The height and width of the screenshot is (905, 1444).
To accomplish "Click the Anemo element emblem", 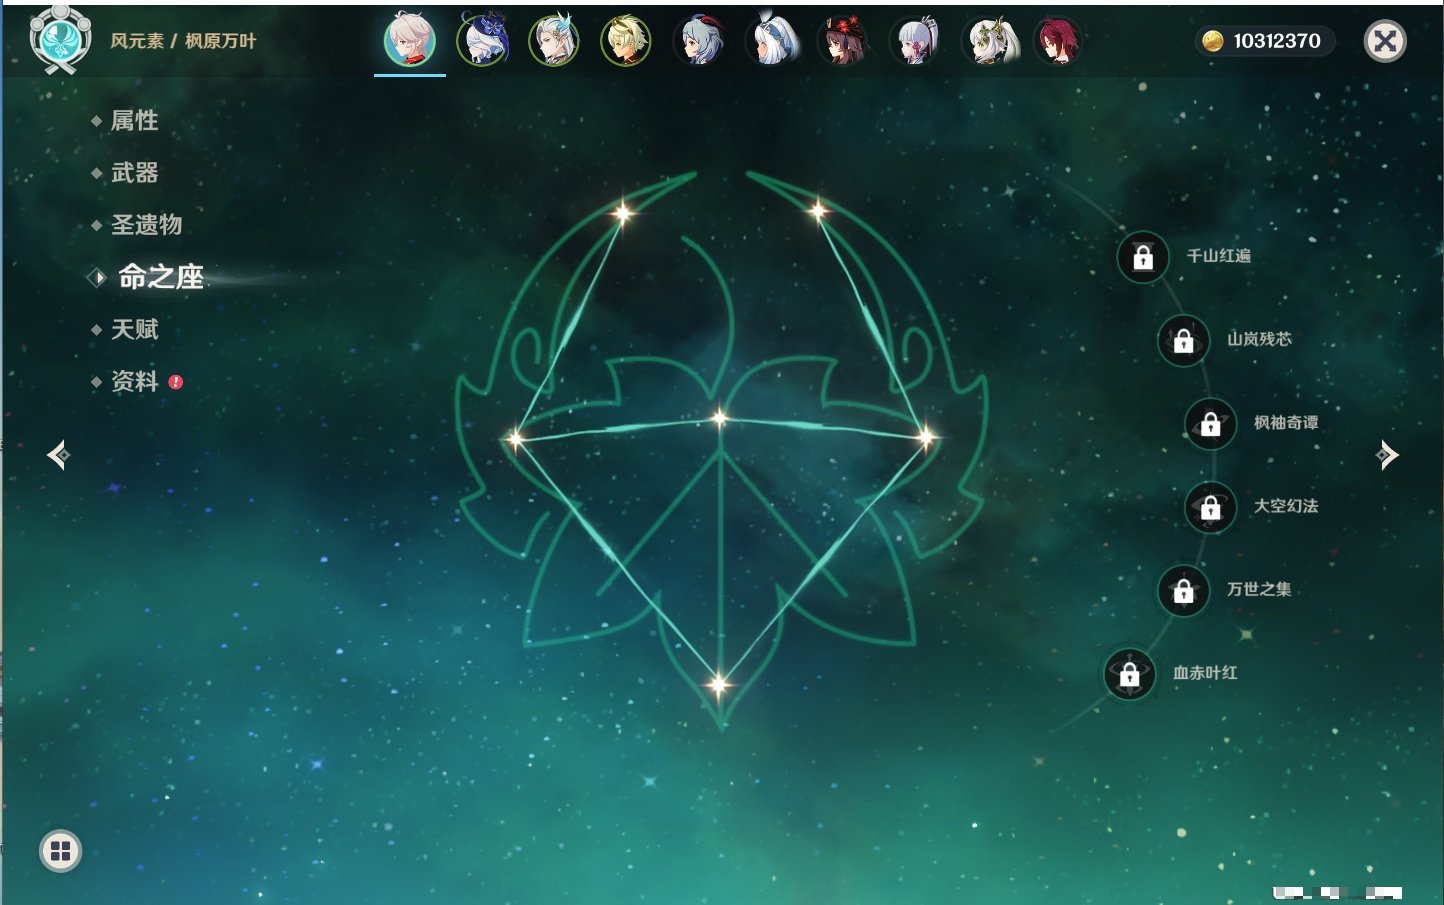I will point(60,40).
